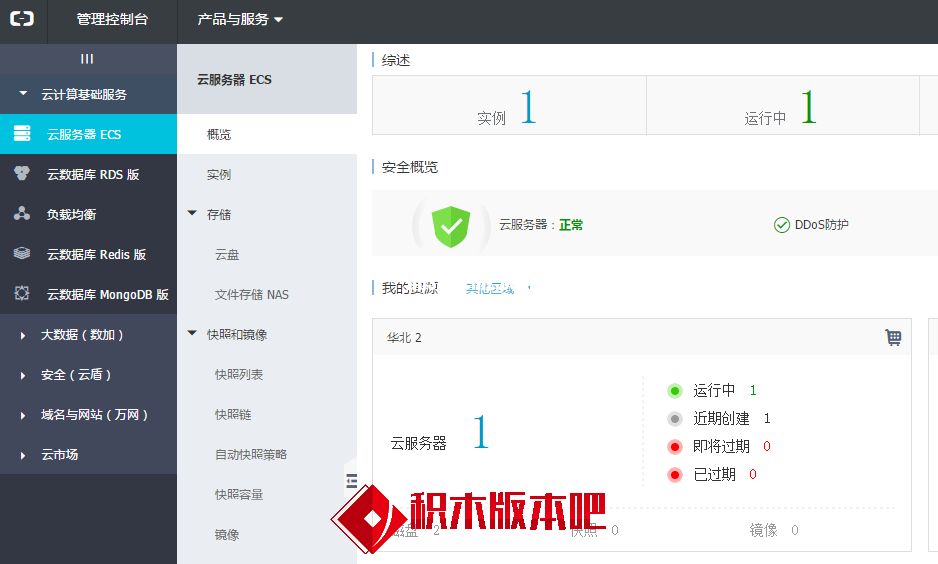Collapse the 存储 section
938x564 pixels.
(192, 214)
